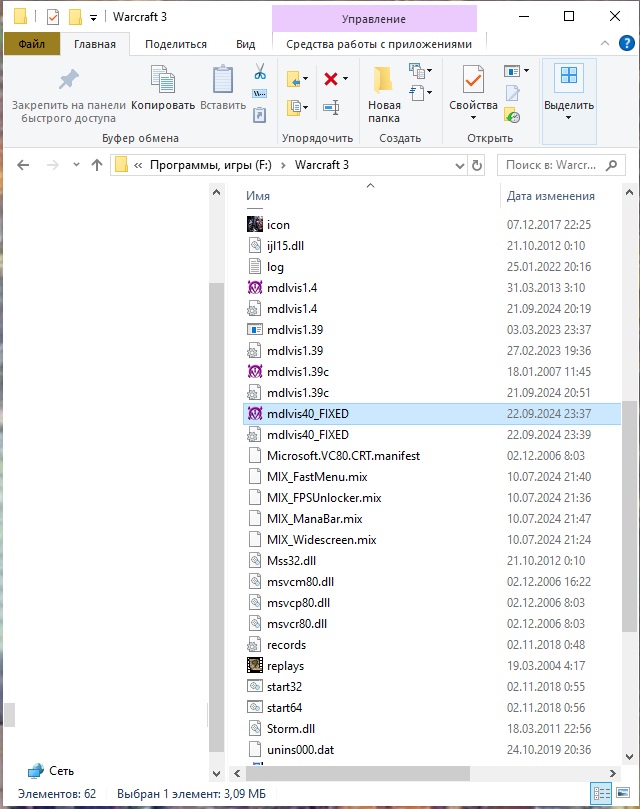Viewport: 640px width, 809px height.
Task: Click the Rename icon in ribbon
Action: (331, 107)
